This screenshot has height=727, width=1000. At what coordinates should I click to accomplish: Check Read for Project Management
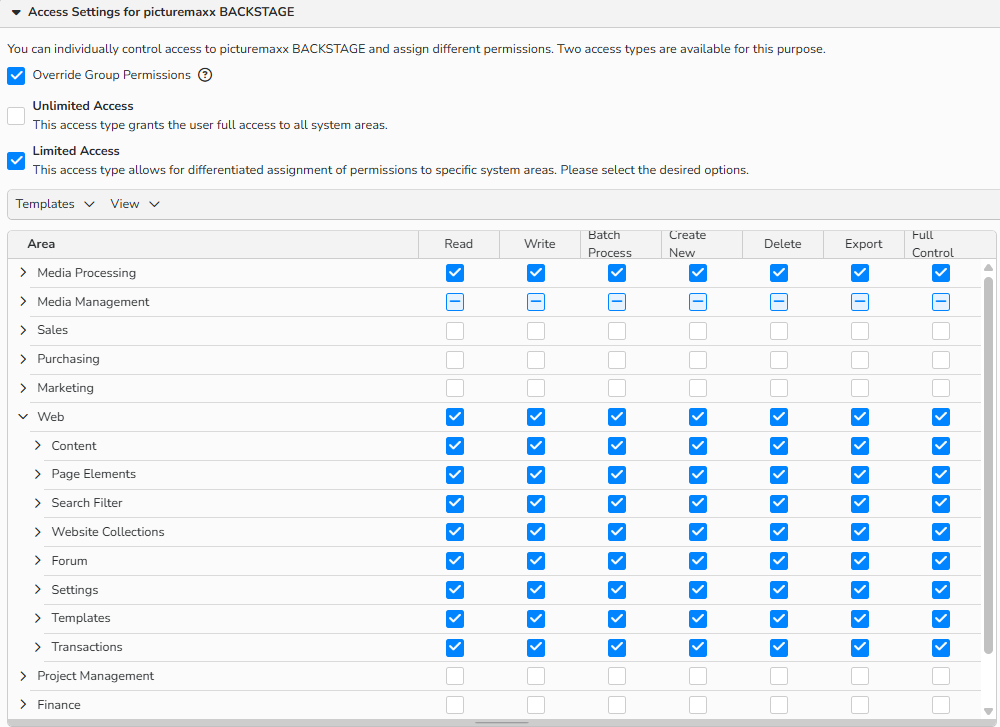pyautogui.click(x=455, y=676)
